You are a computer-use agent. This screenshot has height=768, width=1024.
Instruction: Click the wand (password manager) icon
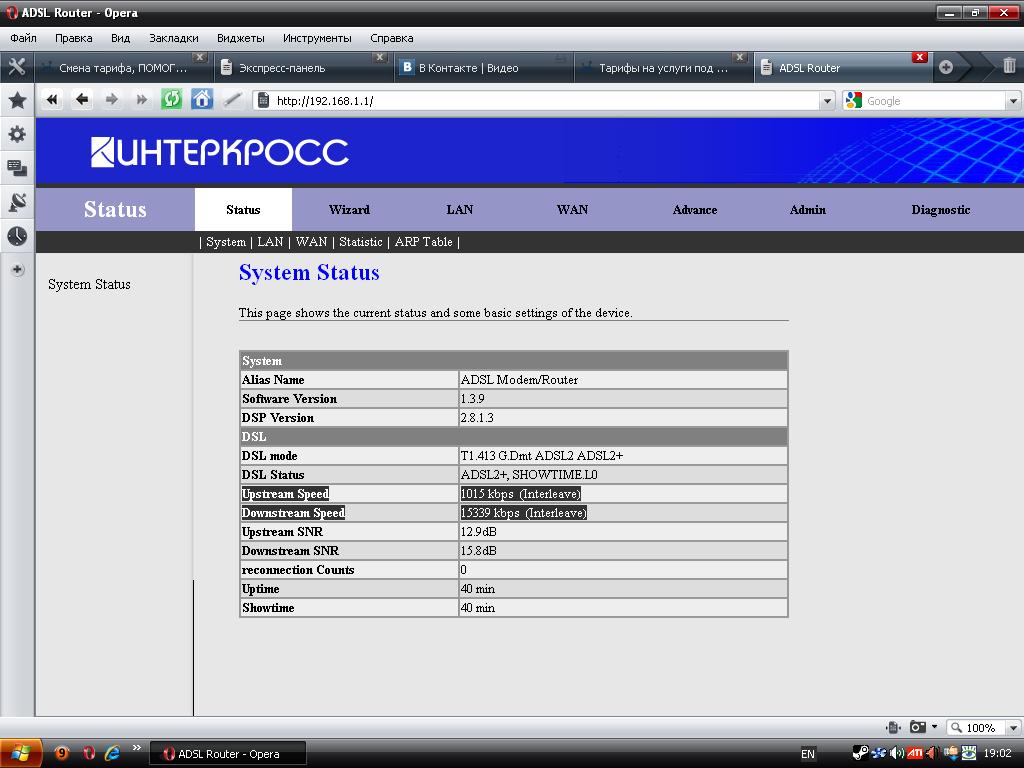click(232, 99)
